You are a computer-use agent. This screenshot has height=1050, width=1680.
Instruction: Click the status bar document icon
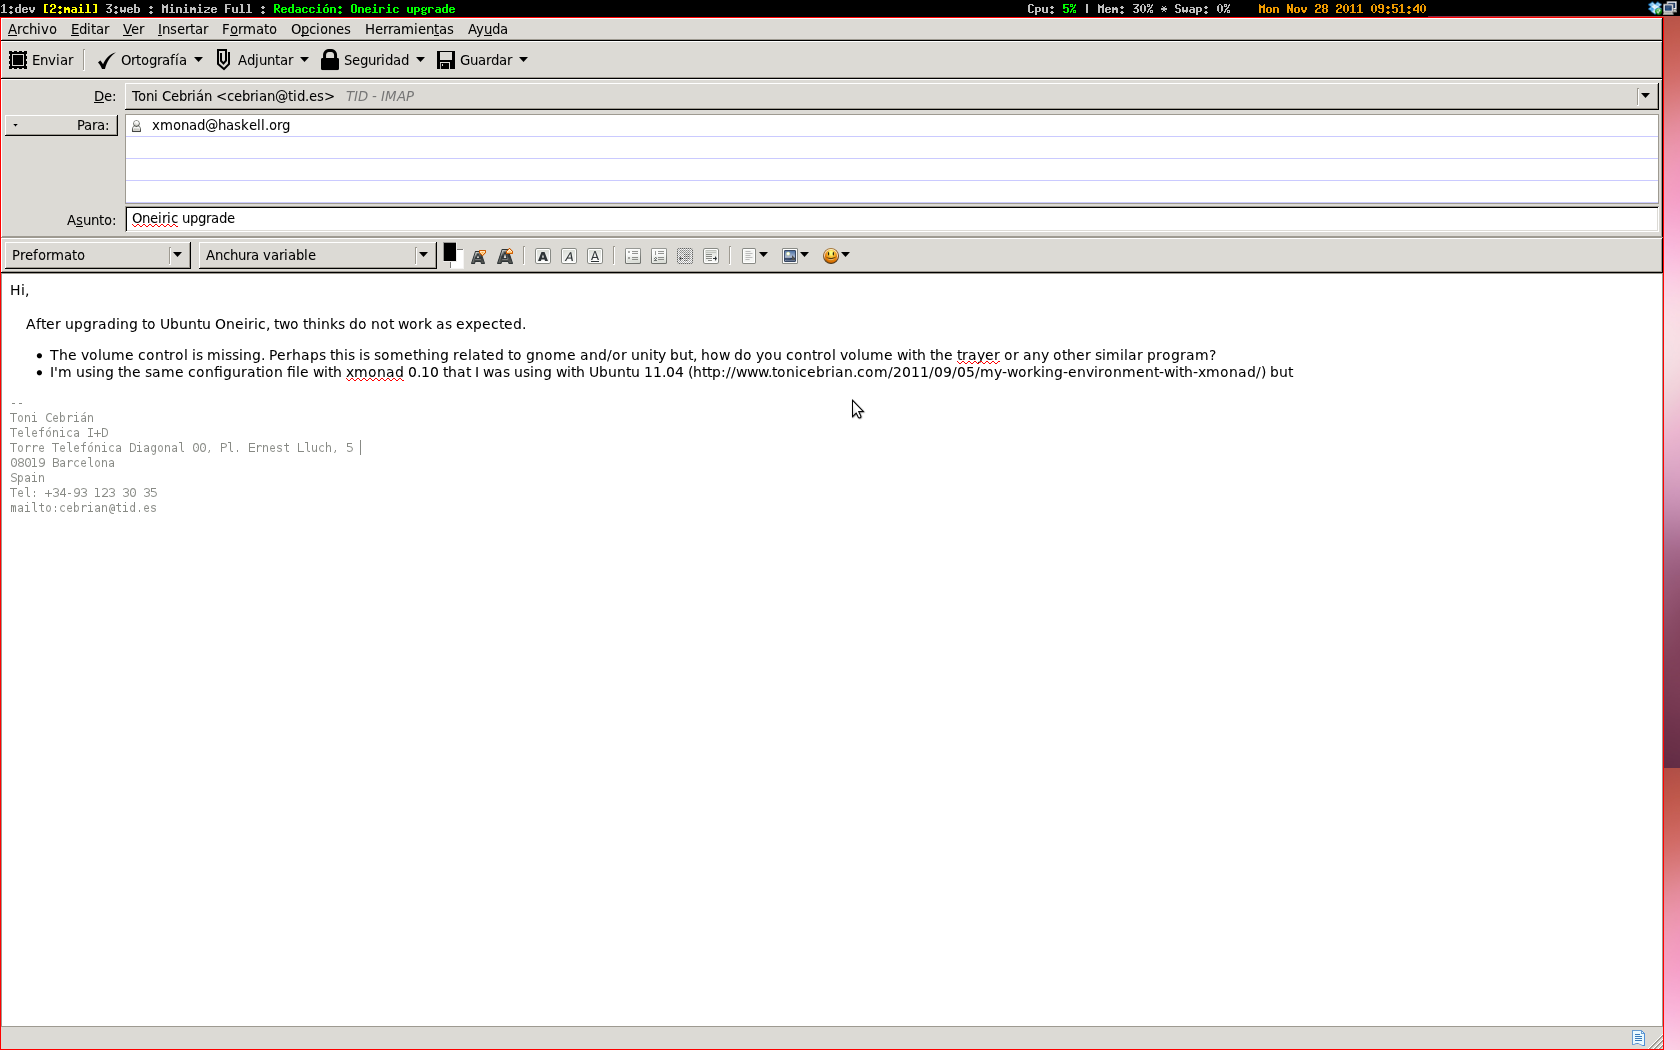1638,1038
